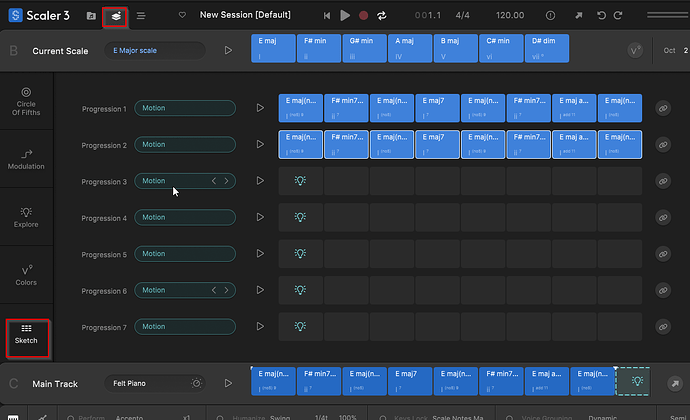Screen dimensions: 690x420
Task: Open the session browser folder icon
Action: [x=91, y=16]
